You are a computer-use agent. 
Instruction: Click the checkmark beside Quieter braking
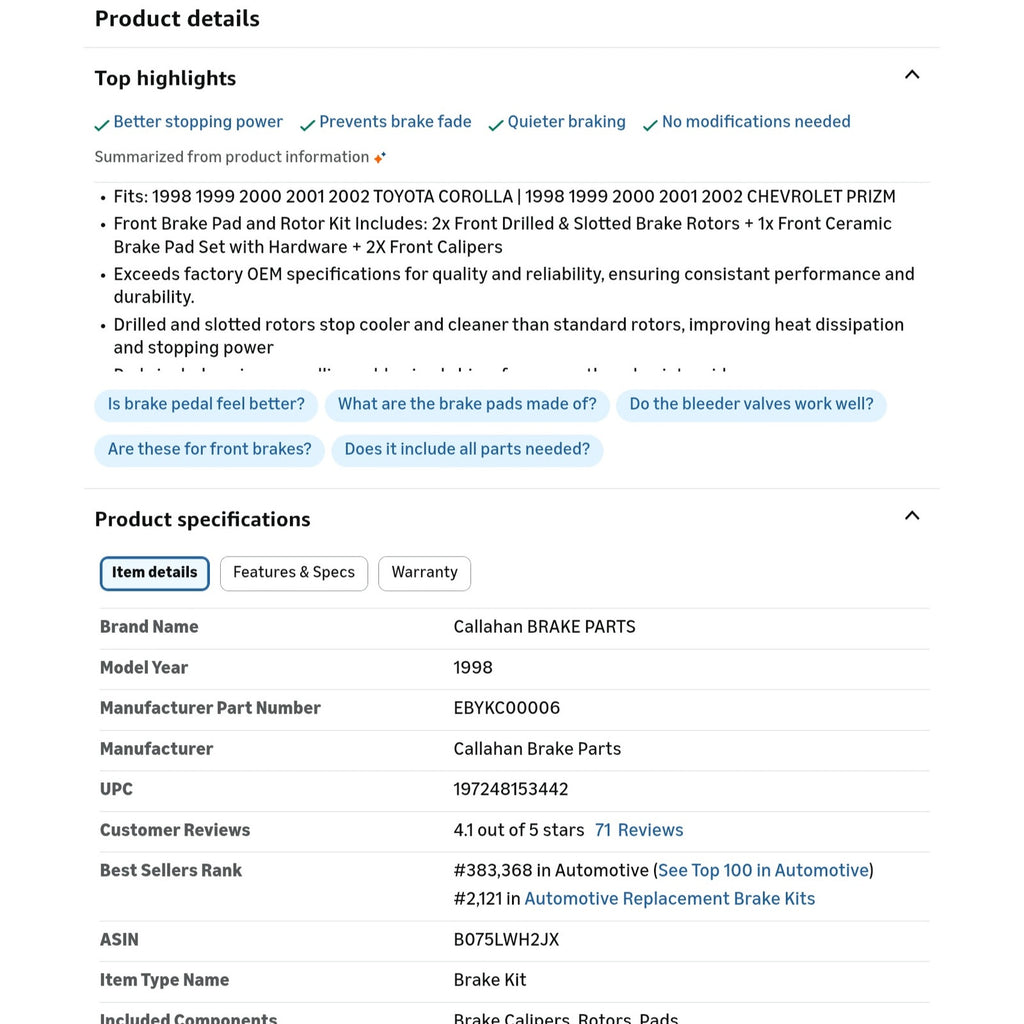[x=496, y=125]
